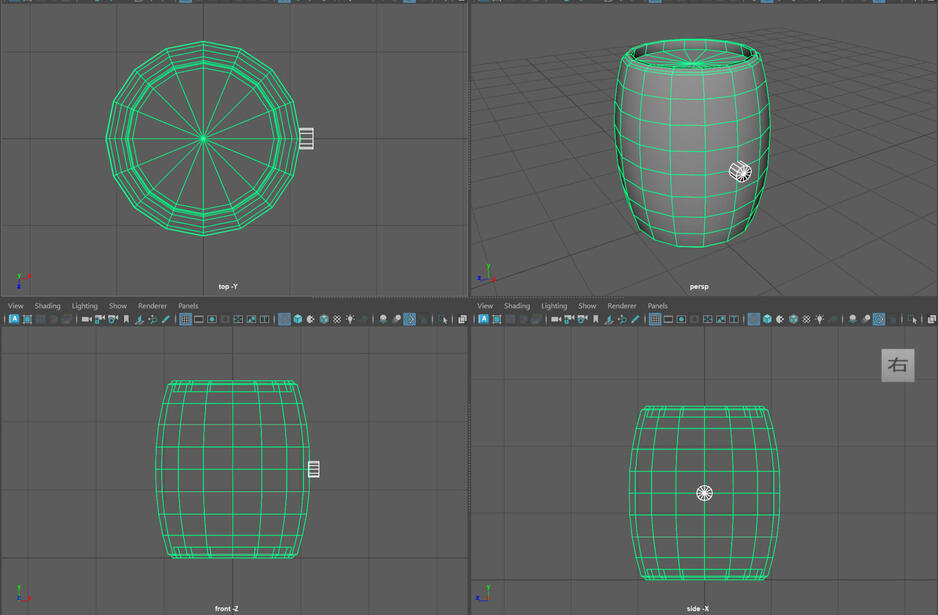
Task: Open the Renderer menu in the side viewport
Action: (x=621, y=306)
